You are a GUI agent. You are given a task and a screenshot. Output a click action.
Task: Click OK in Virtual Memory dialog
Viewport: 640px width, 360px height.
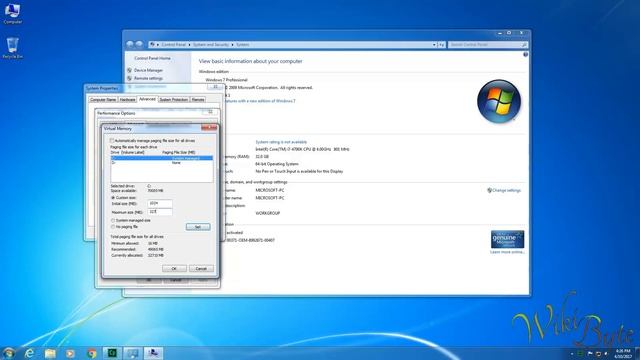pyautogui.click(x=174, y=268)
